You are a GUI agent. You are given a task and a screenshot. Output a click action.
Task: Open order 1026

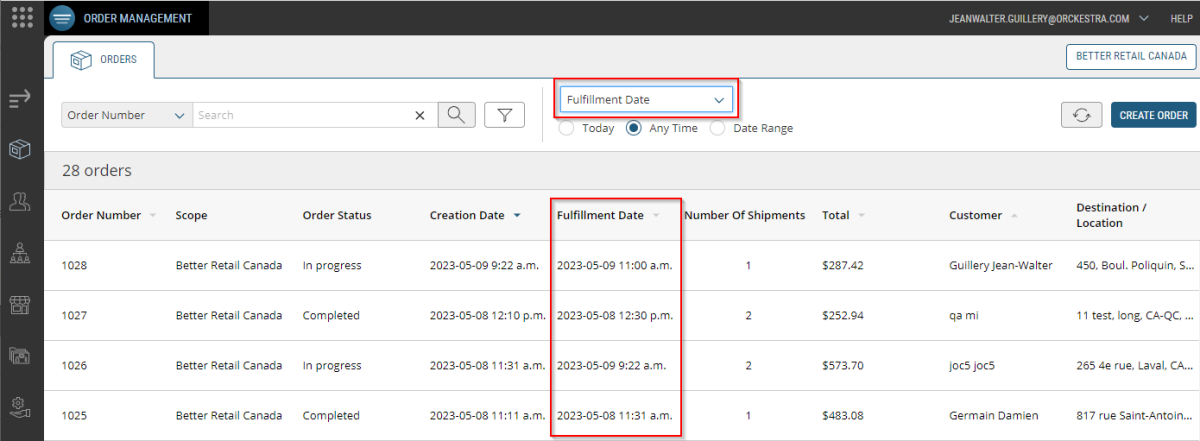pyautogui.click(x=74, y=365)
